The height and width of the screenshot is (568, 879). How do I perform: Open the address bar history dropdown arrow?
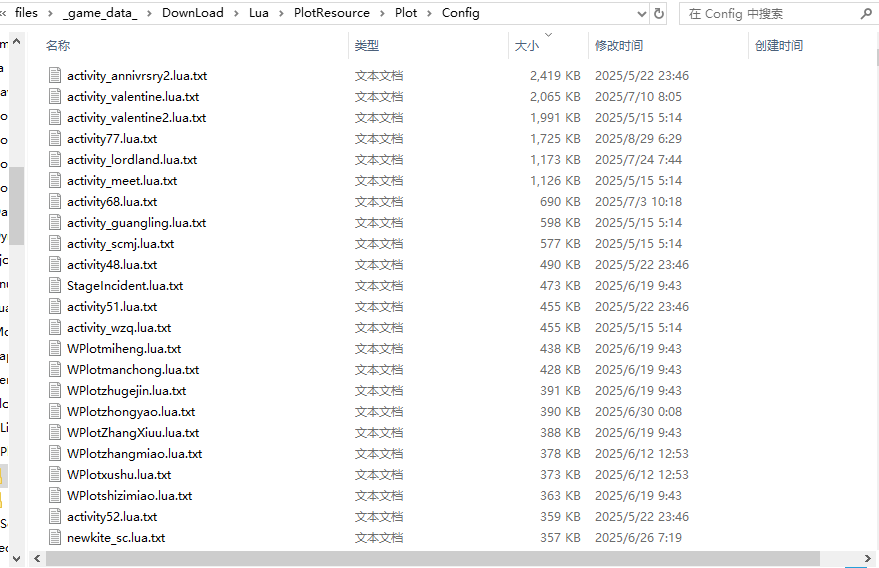pyautogui.click(x=640, y=14)
